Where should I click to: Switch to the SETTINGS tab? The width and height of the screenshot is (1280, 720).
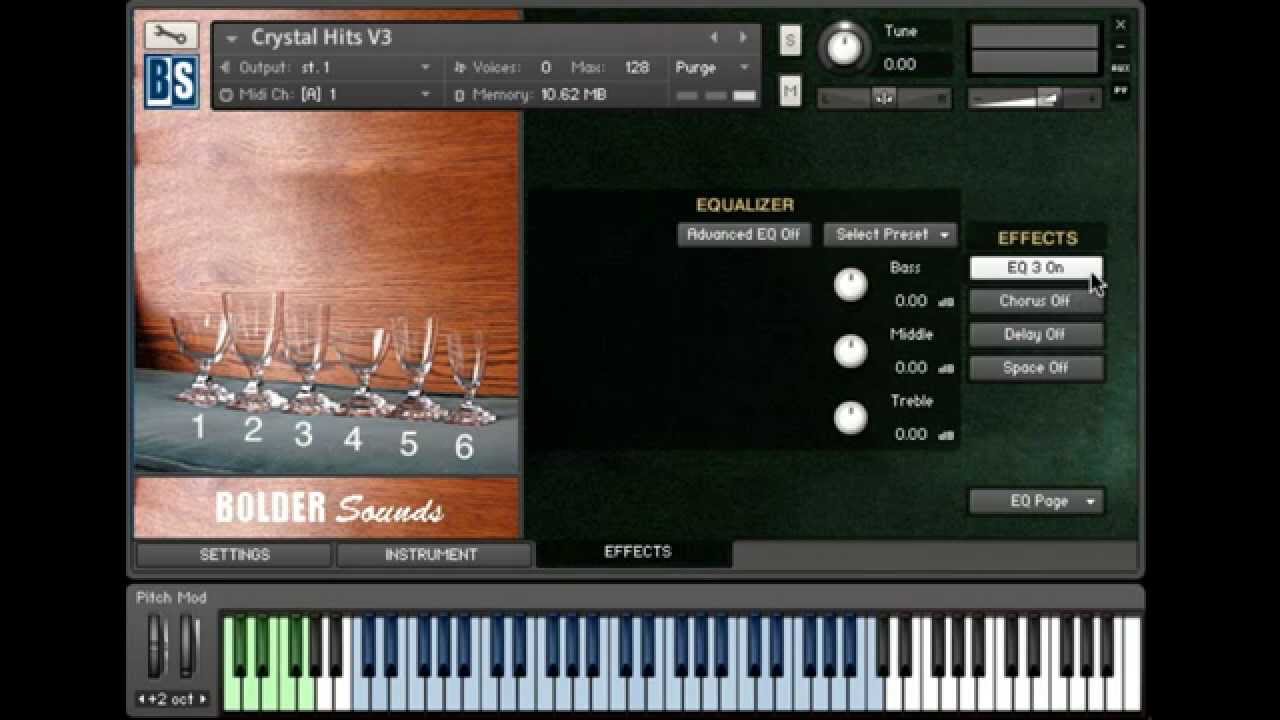point(234,555)
